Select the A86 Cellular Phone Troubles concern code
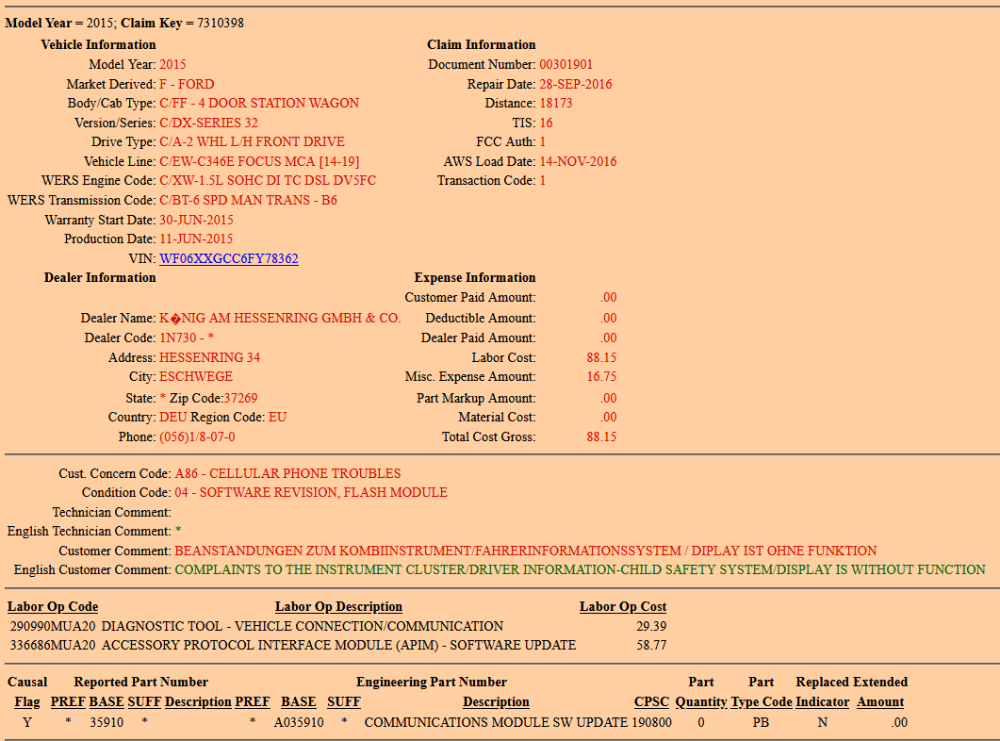 (x=288, y=474)
